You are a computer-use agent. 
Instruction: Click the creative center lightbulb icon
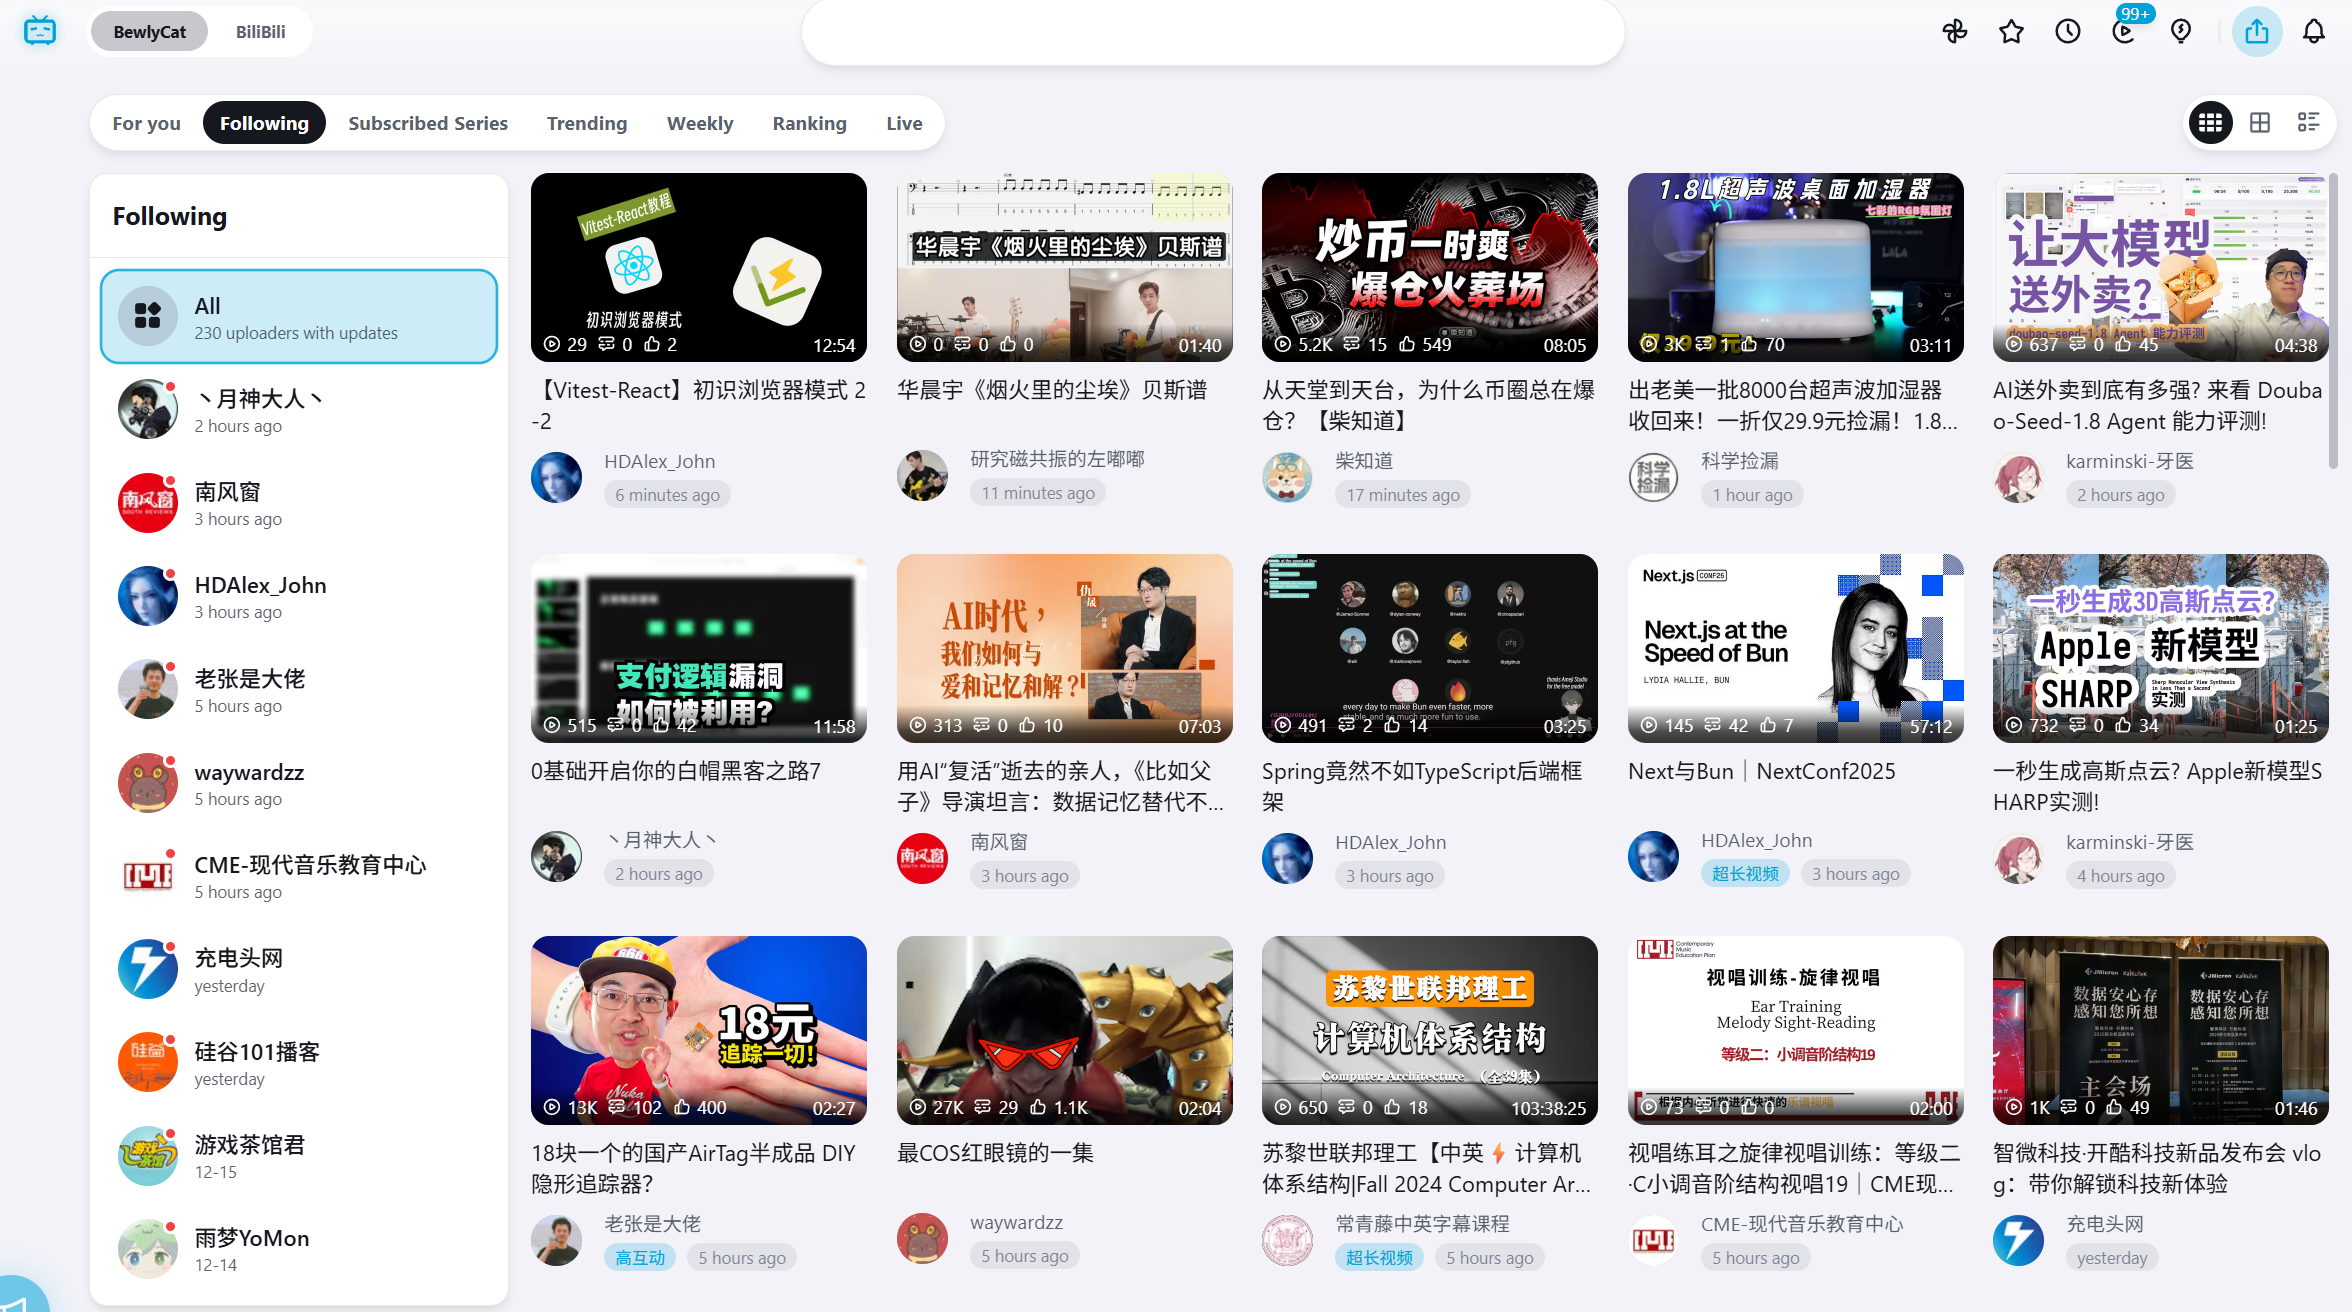[x=2181, y=32]
